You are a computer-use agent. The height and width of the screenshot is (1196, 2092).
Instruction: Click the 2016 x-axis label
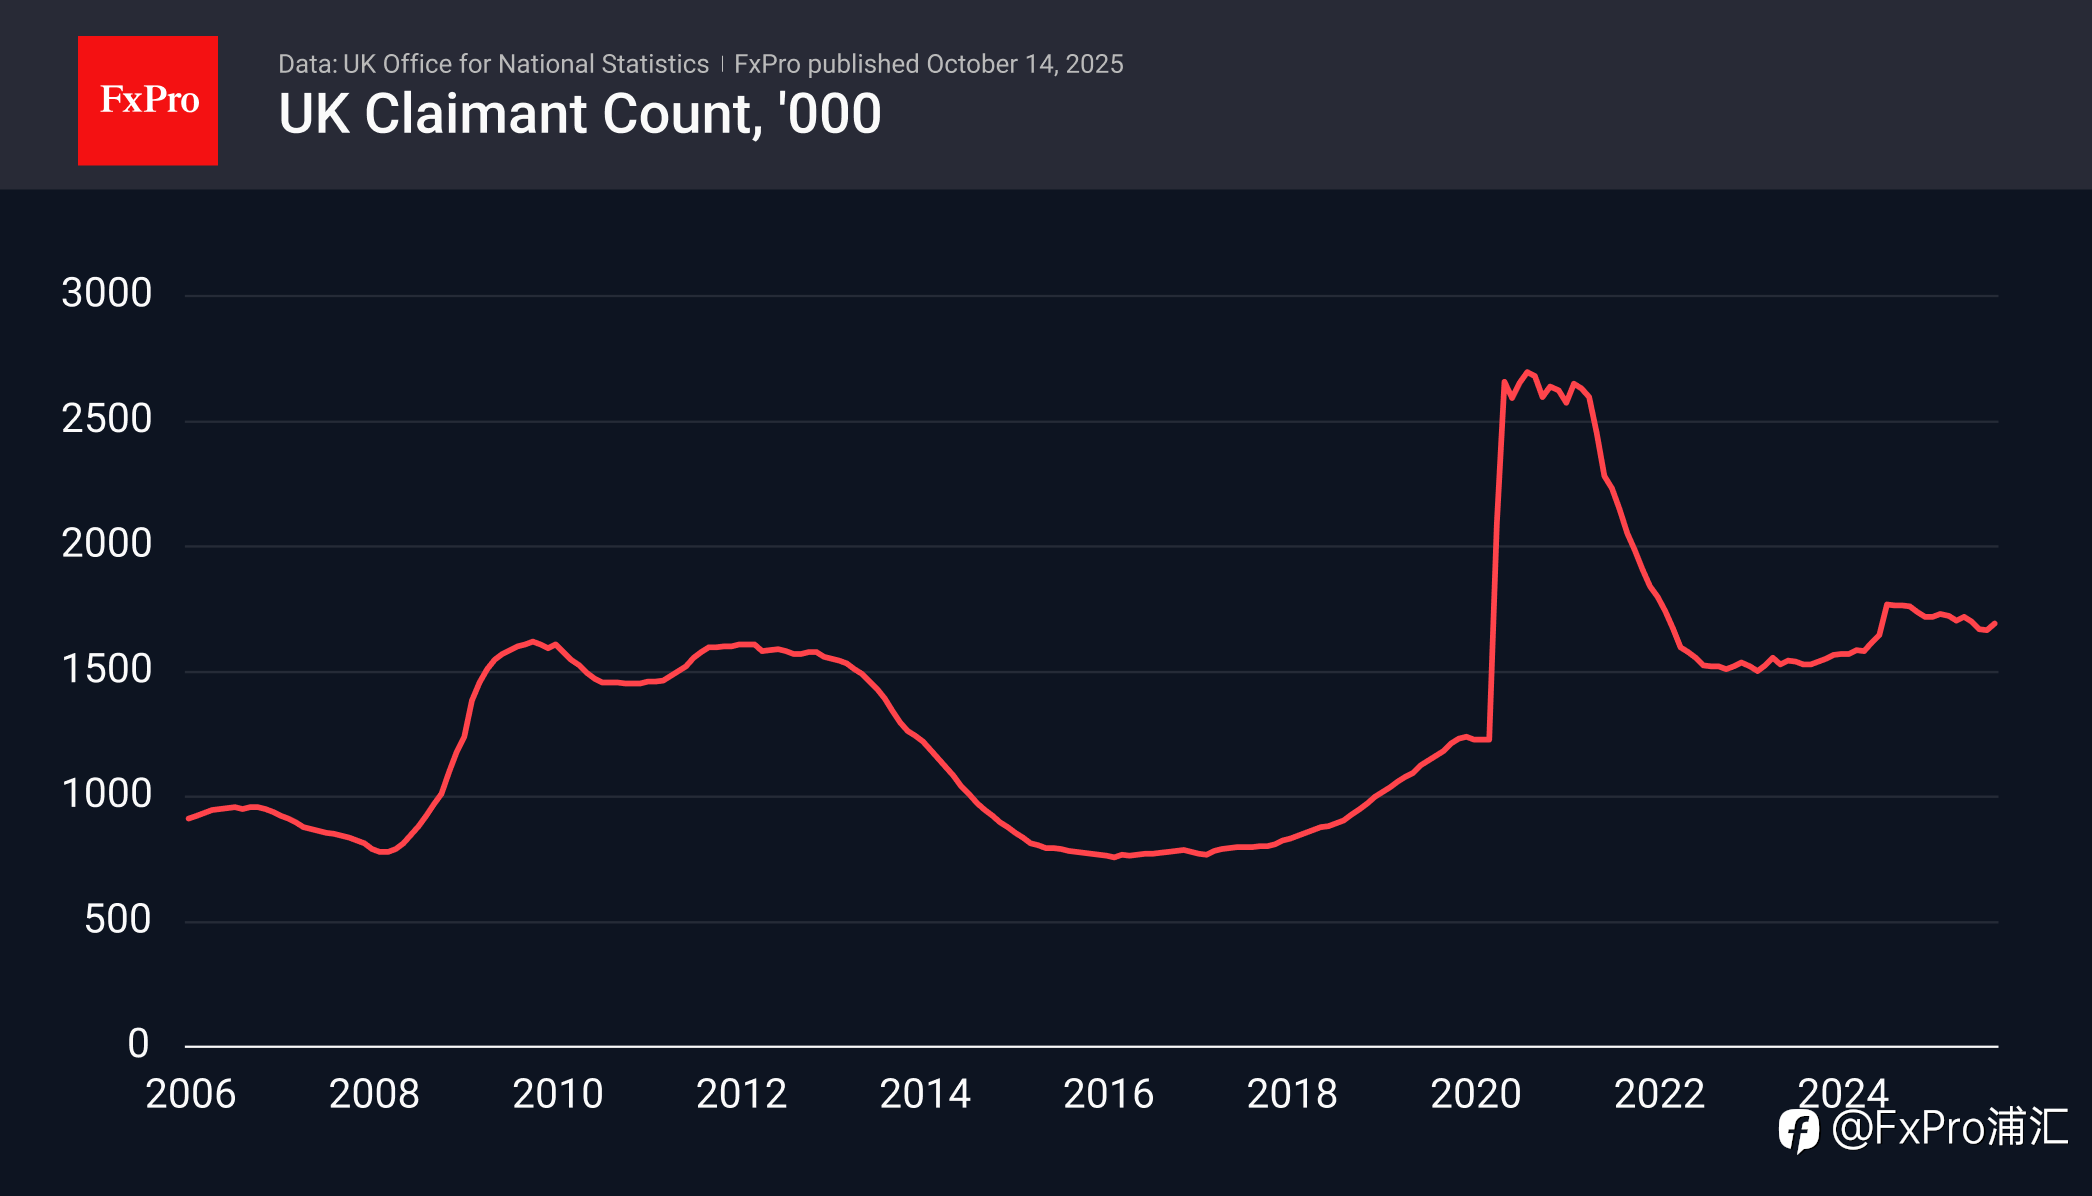tap(1108, 1094)
